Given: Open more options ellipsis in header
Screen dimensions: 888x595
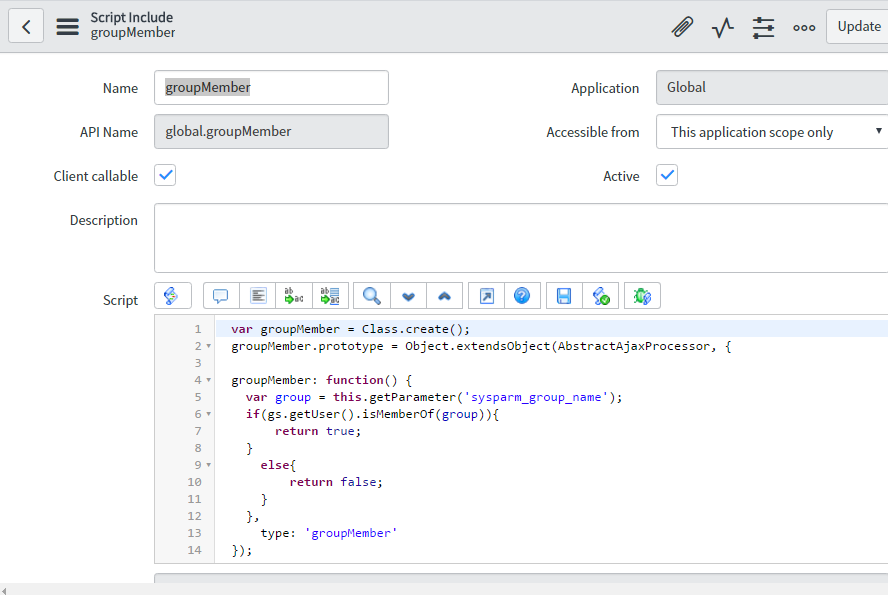Looking at the screenshot, I should pos(804,27).
